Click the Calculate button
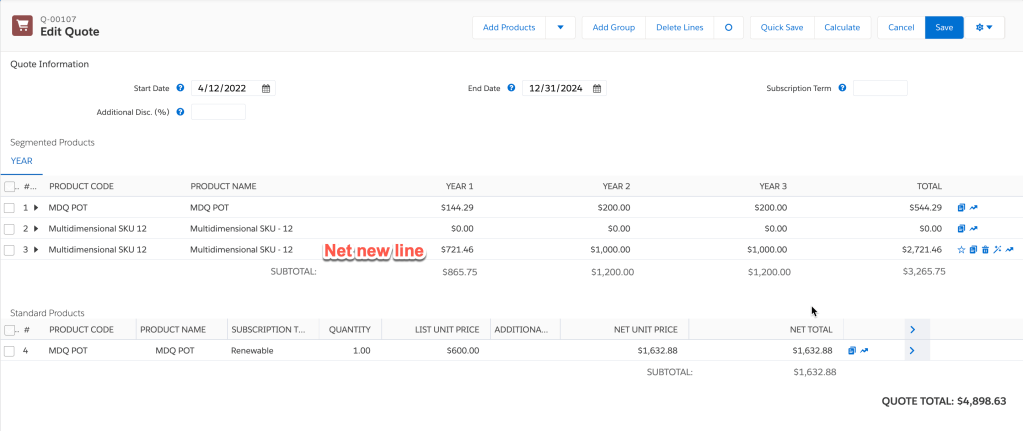 point(842,28)
